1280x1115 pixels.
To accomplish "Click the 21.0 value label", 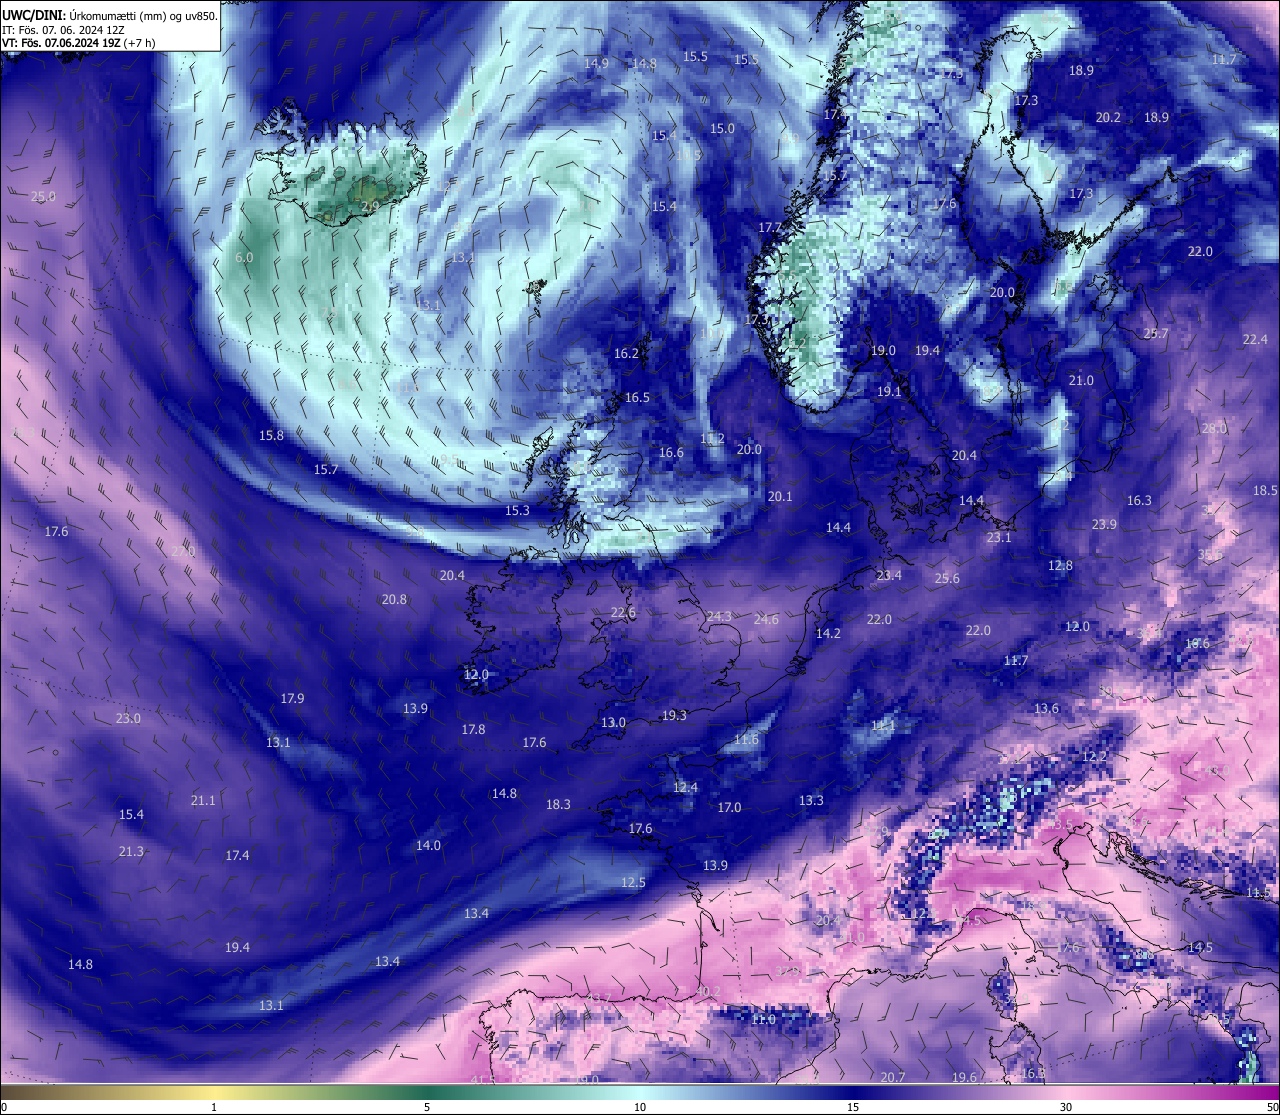I will pyautogui.click(x=1081, y=380).
